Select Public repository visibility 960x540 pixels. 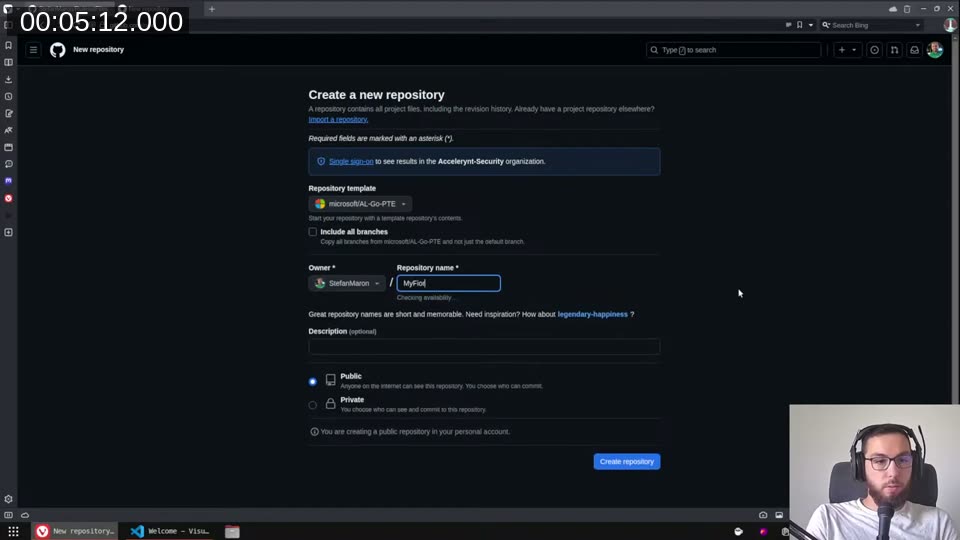pos(313,381)
